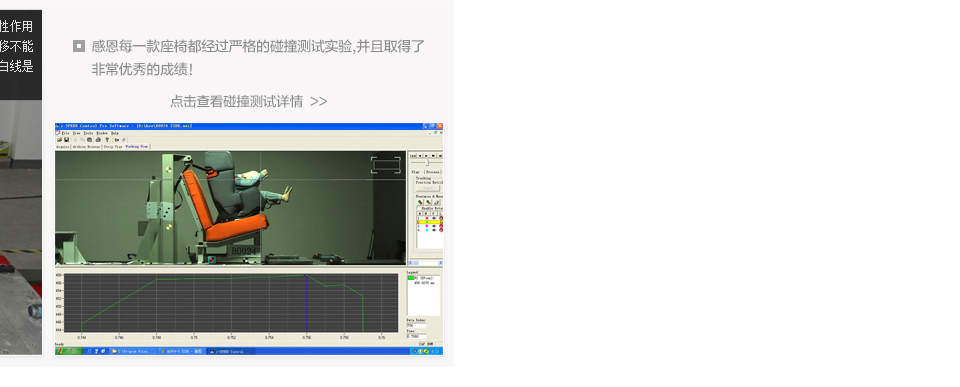Select the Process tab in side panel
Viewport: 960px width, 387px height.
tap(432, 172)
